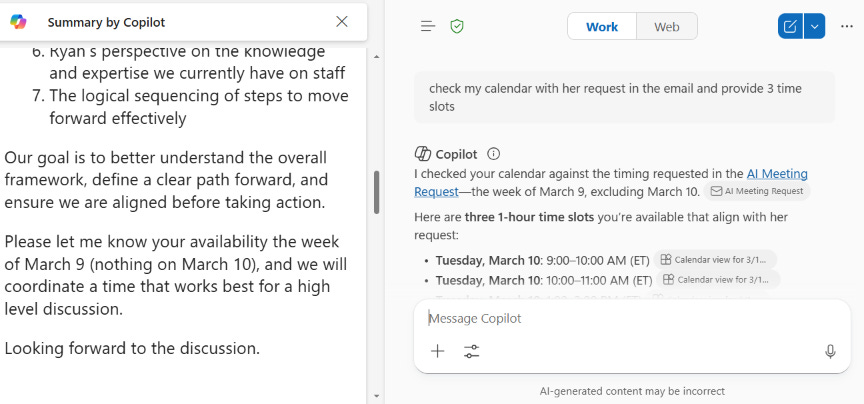Screen dimensions: 864x404
Task: Activate the microphone voice input
Action: click(x=830, y=352)
